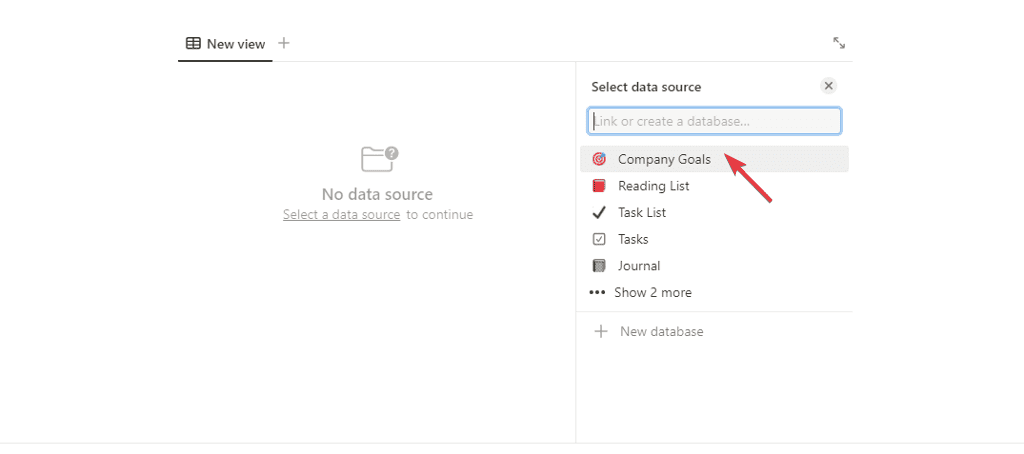Click the three dots before Show more
Screen dimensions: 1024x454
(x=597, y=293)
